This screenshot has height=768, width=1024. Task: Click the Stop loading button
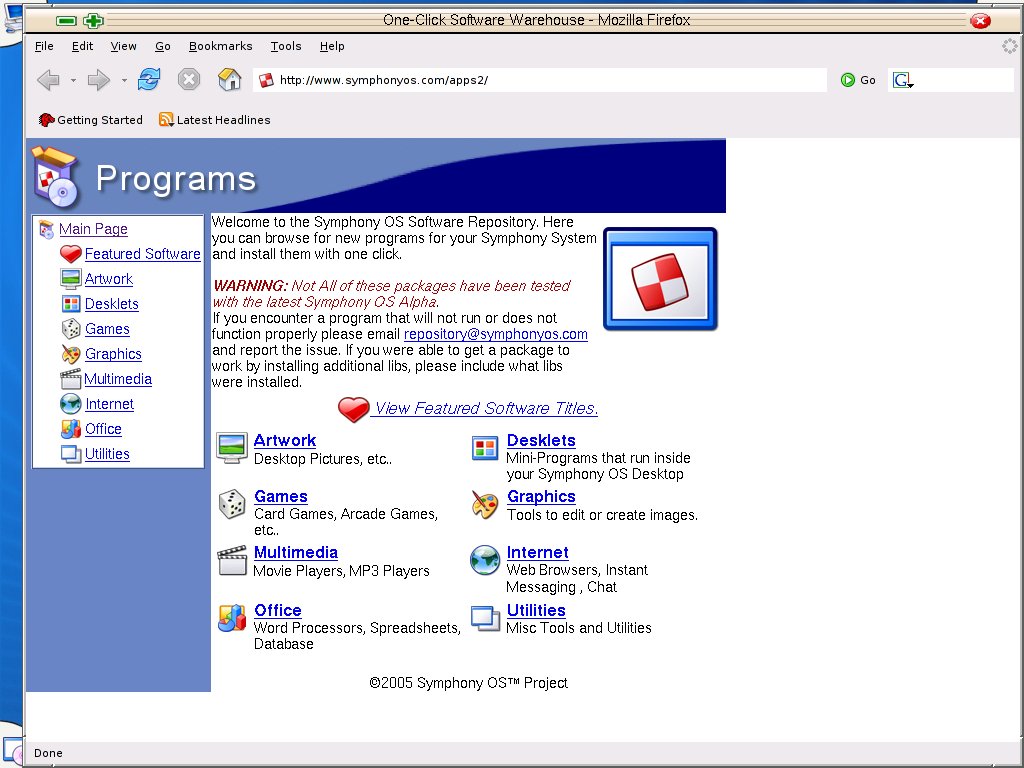tap(189, 80)
